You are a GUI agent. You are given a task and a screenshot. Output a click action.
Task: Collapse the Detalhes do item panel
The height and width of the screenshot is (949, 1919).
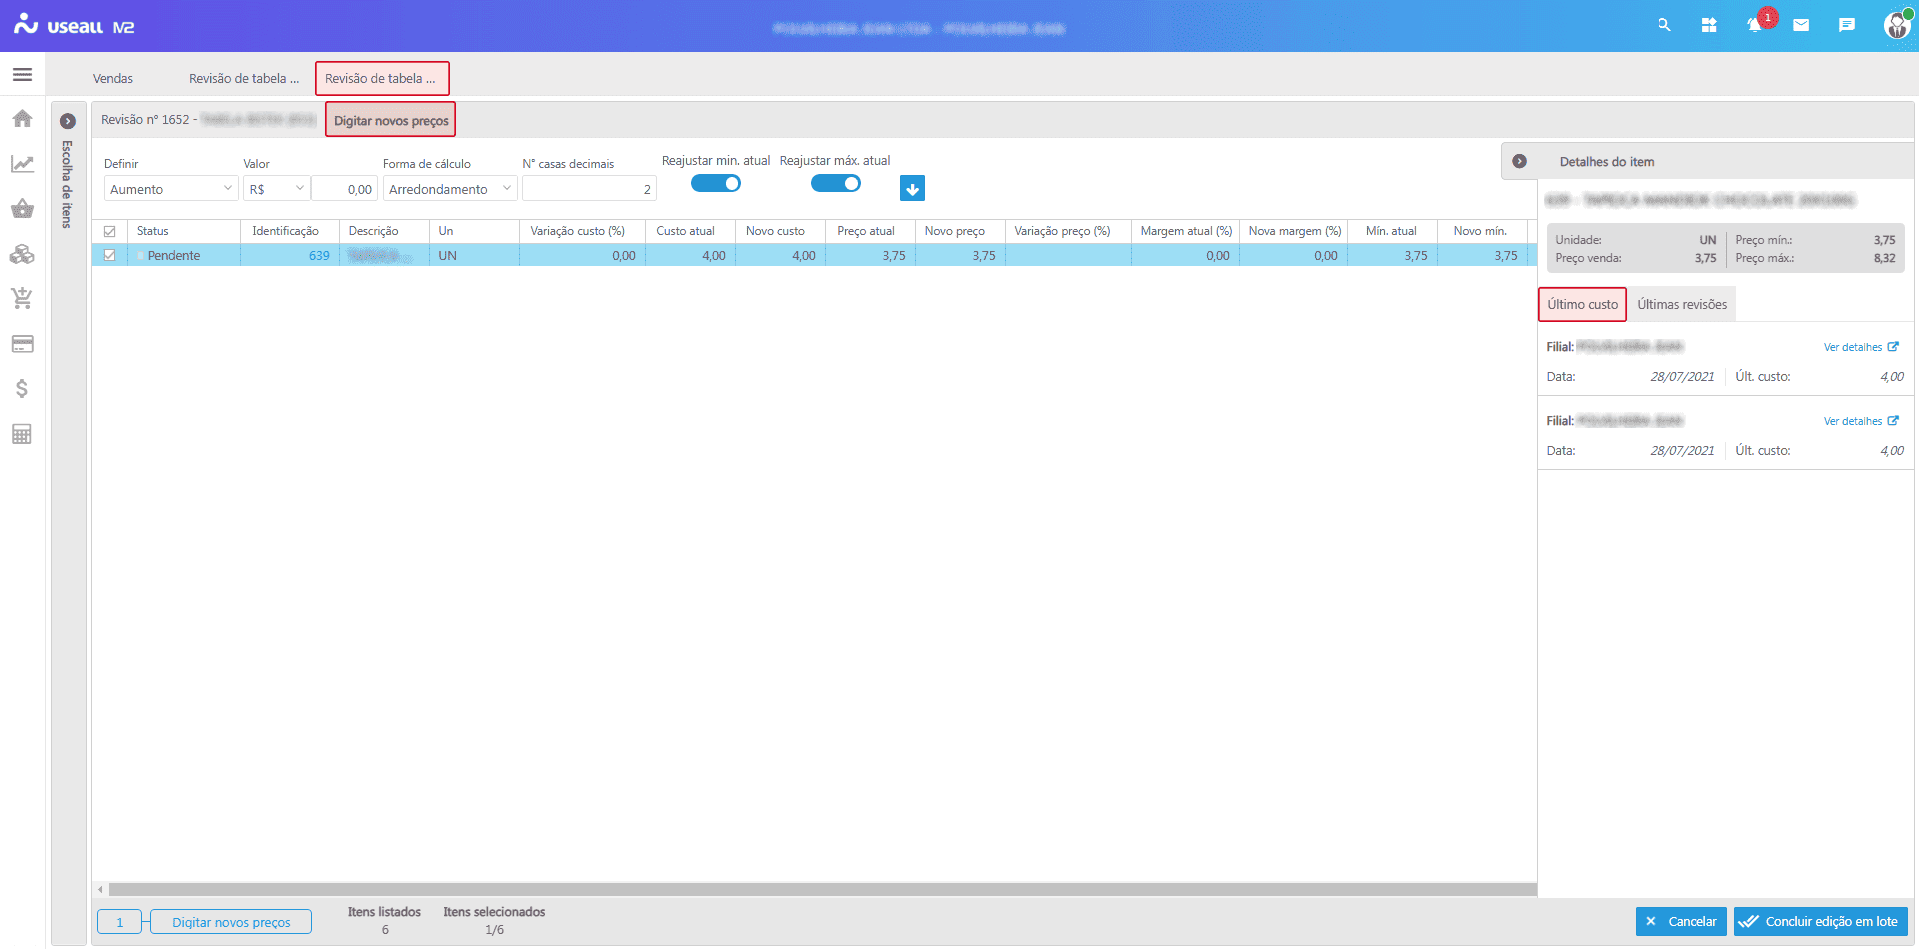click(1519, 162)
